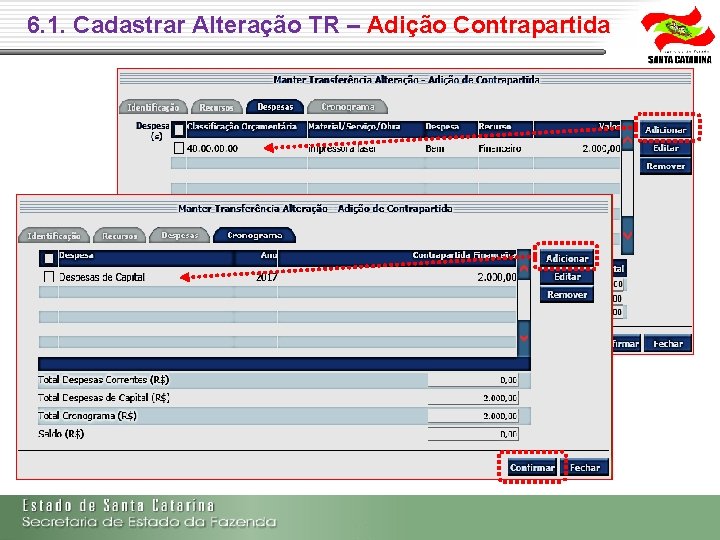This screenshot has width=720, height=540.
Task: Toggle the select-all checkbox in Cronograma header
Action: pos(48,259)
